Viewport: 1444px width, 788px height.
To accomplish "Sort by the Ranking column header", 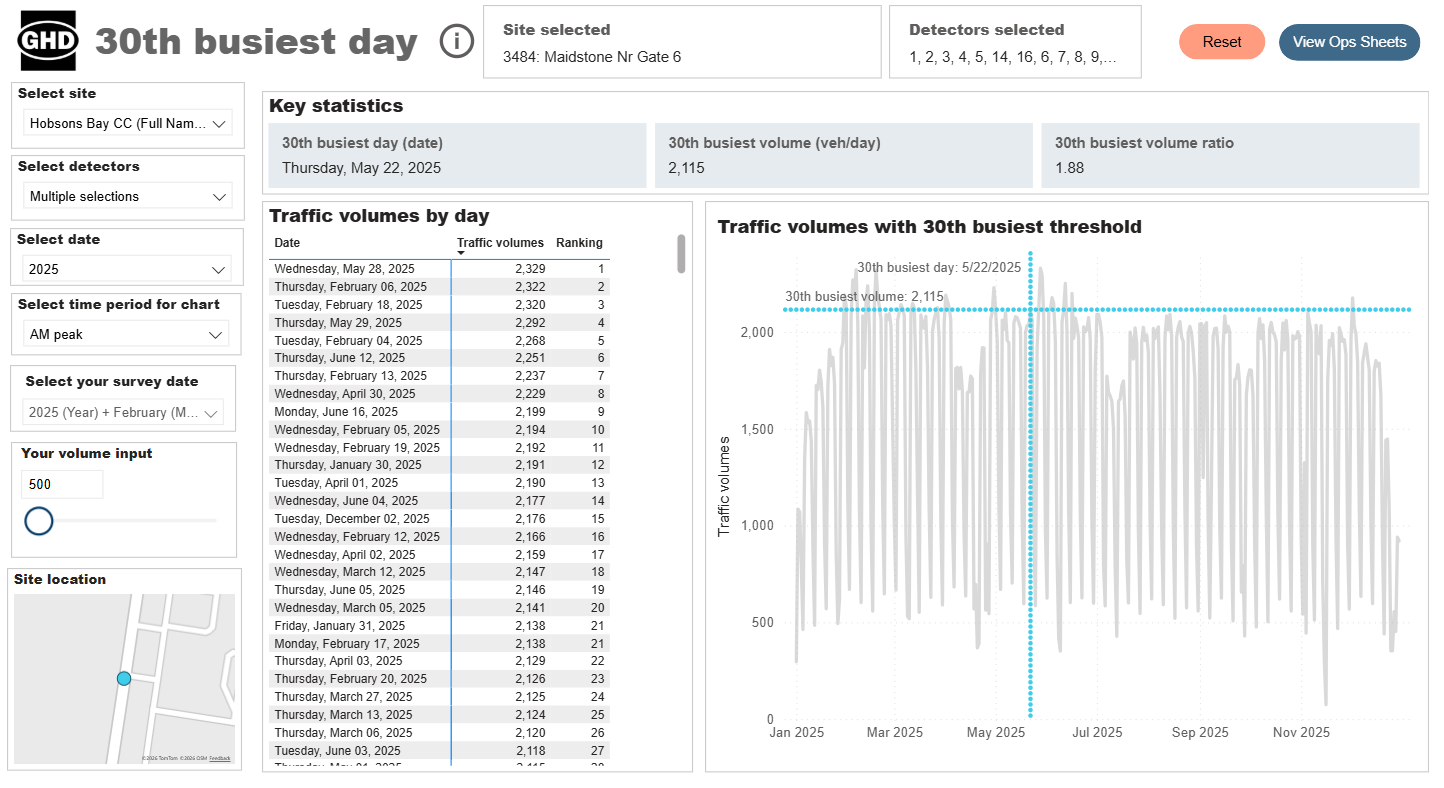I will 579,243.
